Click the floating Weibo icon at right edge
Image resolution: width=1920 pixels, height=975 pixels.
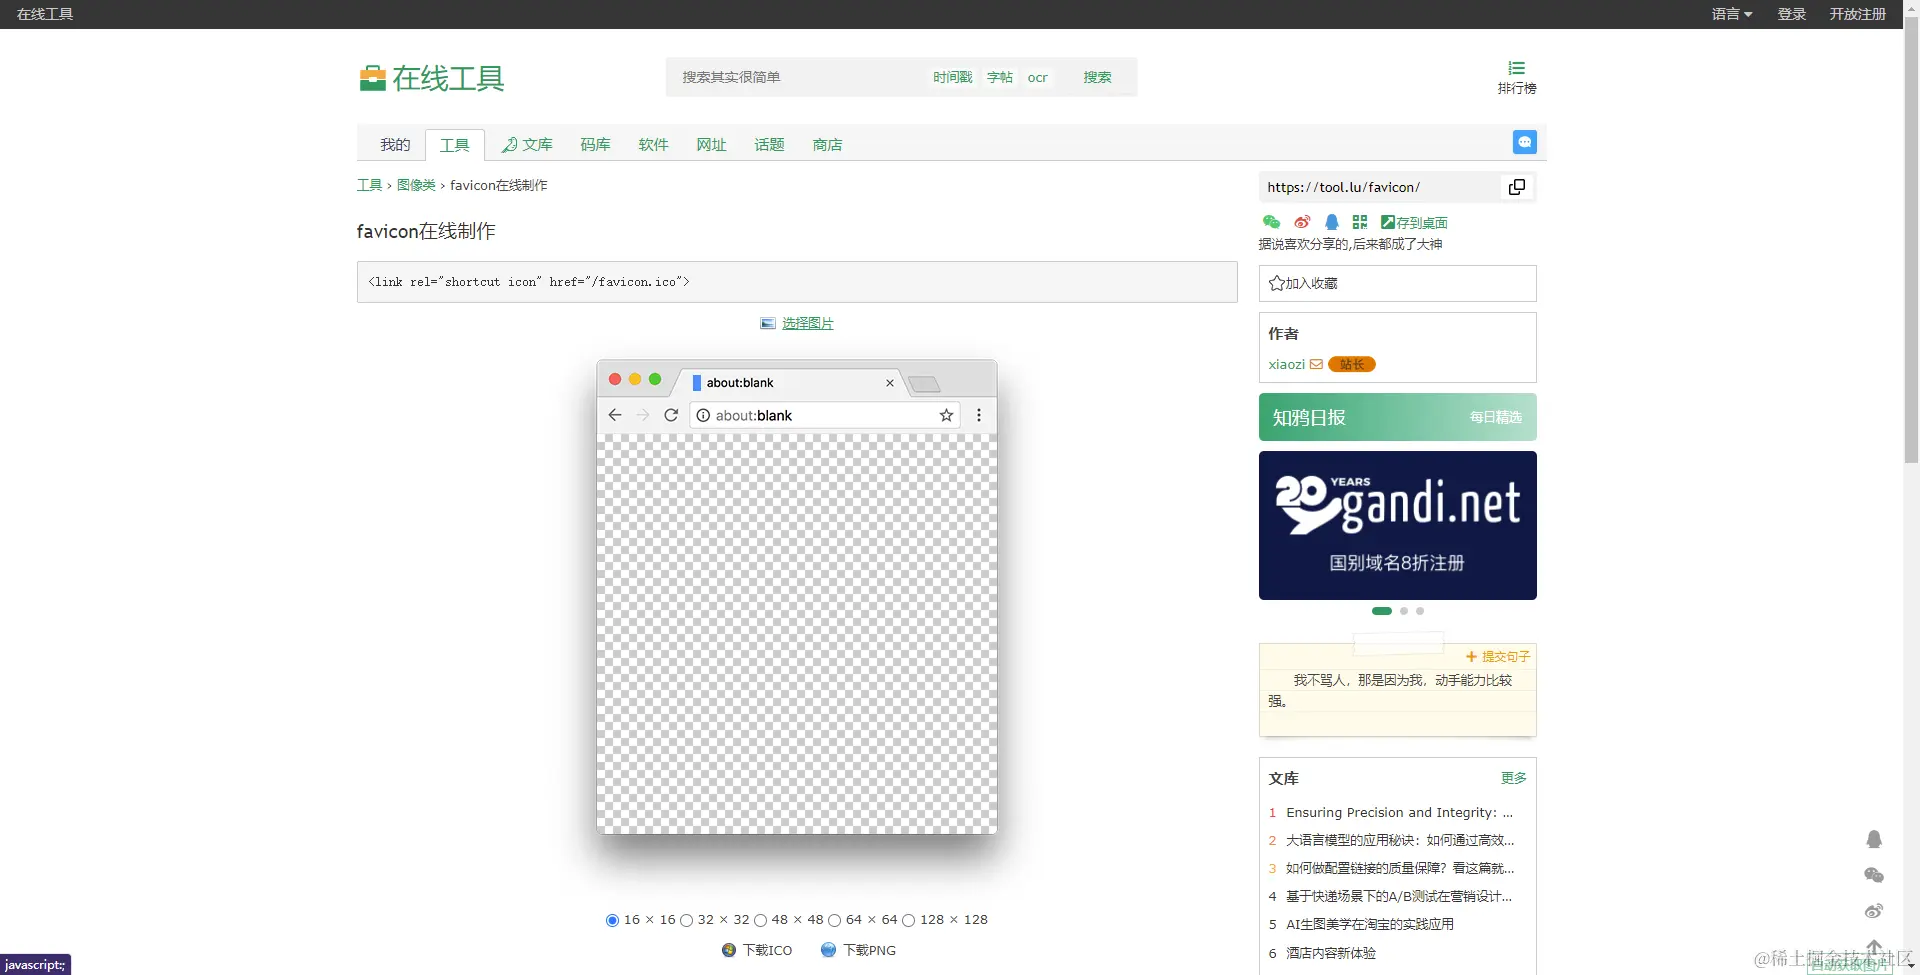coord(1874,911)
